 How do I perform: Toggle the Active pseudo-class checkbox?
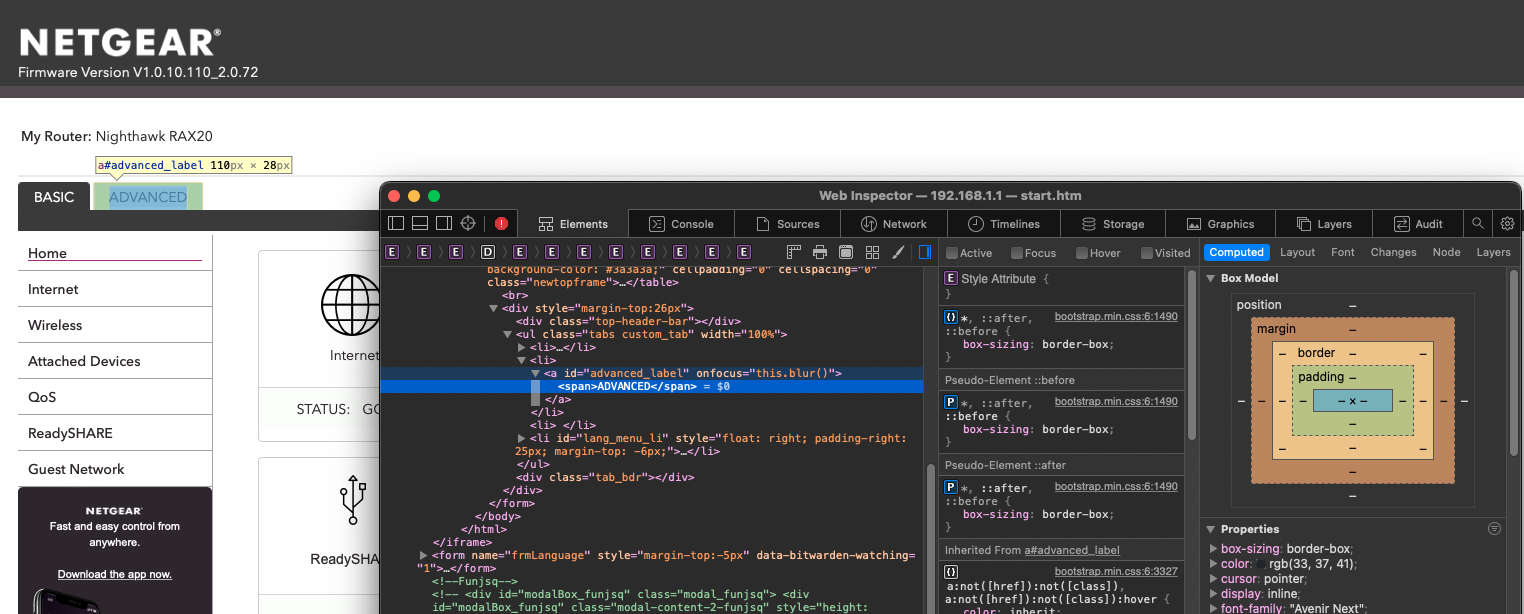pyautogui.click(x=952, y=253)
